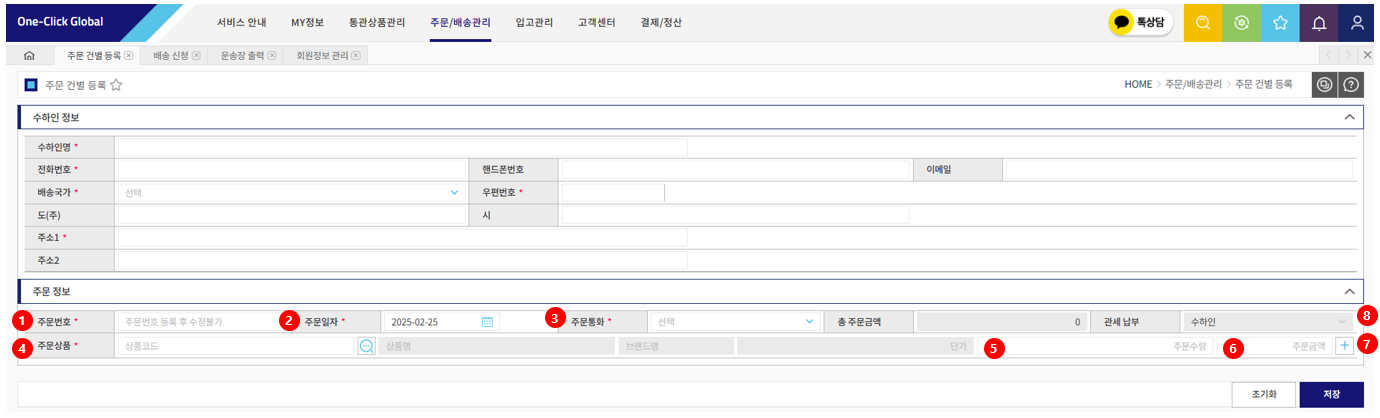Viewport: 1380px width, 418px height.
Task: Open the help question-mark icon
Action: [1352, 85]
